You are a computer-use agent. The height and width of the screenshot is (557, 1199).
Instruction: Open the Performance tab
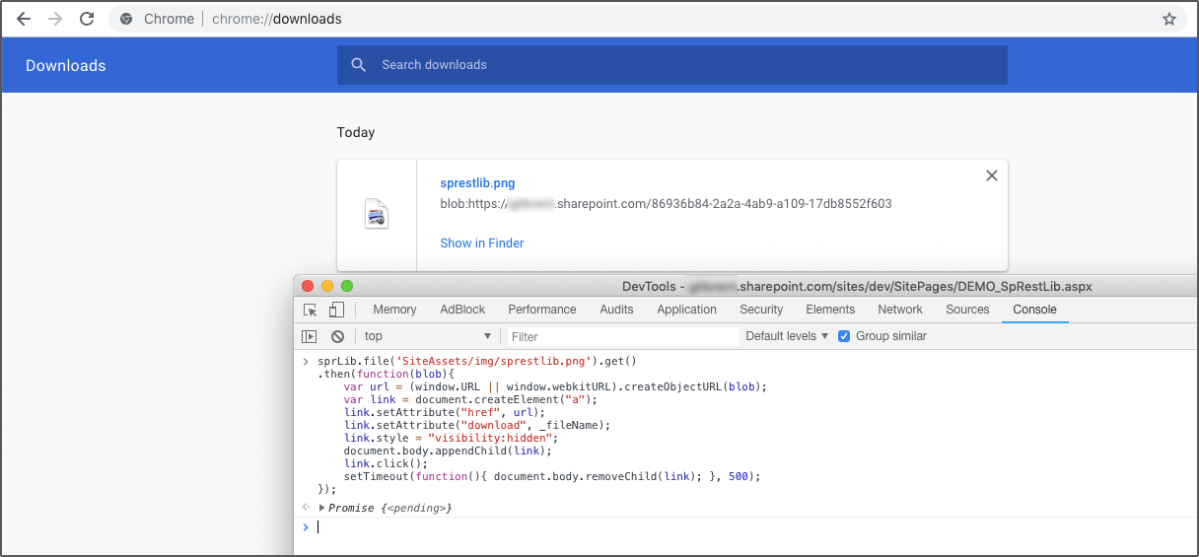[542, 310]
